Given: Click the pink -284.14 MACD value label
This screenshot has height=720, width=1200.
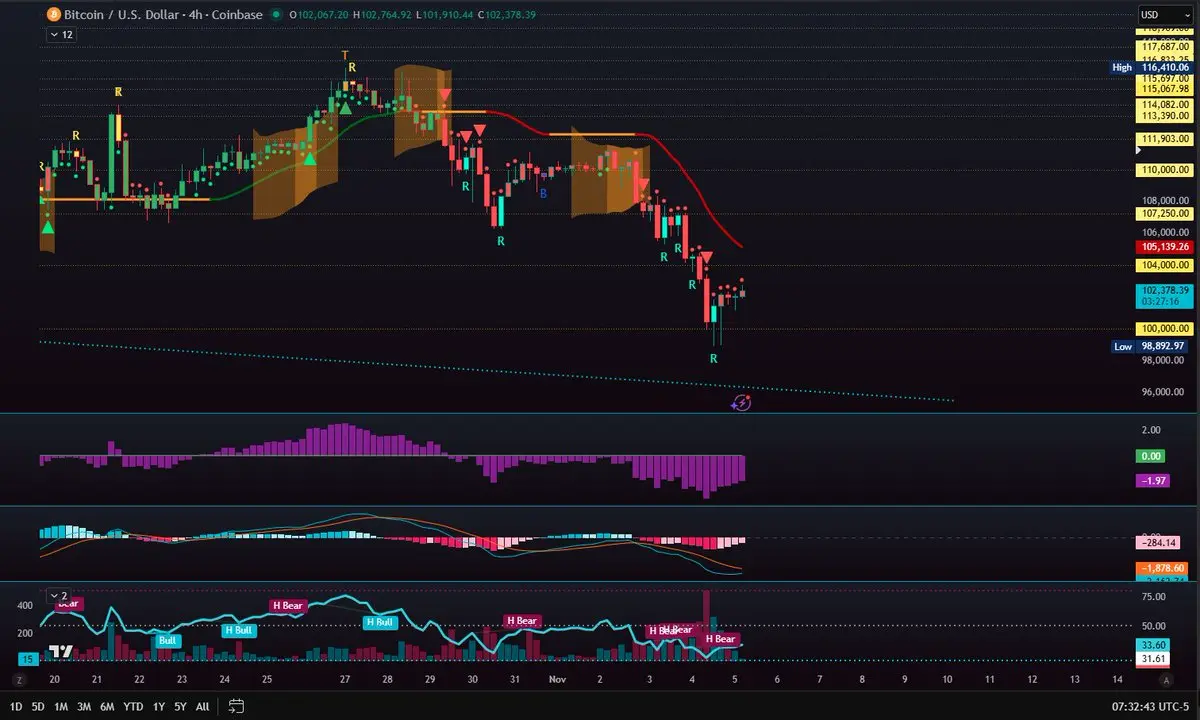Looking at the screenshot, I should 1158,542.
